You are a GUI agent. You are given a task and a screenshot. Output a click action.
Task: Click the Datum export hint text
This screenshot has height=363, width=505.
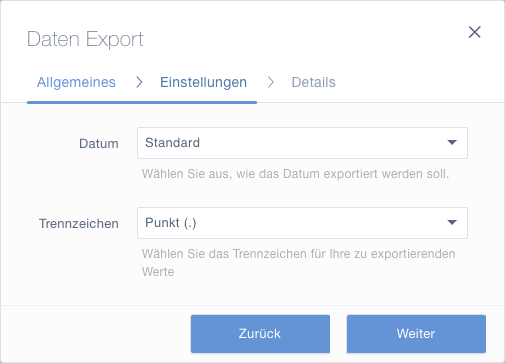tap(295, 174)
